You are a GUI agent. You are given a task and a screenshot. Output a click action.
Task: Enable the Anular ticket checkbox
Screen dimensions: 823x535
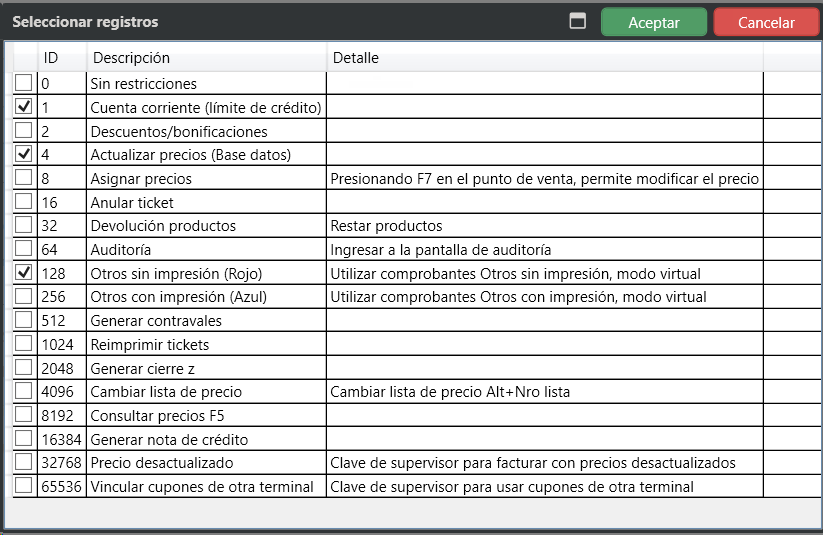coord(23,202)
